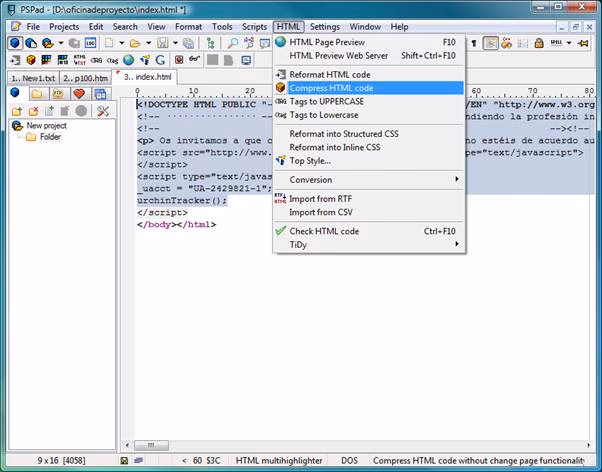Image resolution: width=602 pixels, height=472 pixels.
Task: Switch to the p100.htm tab
Action: (85, 78)
